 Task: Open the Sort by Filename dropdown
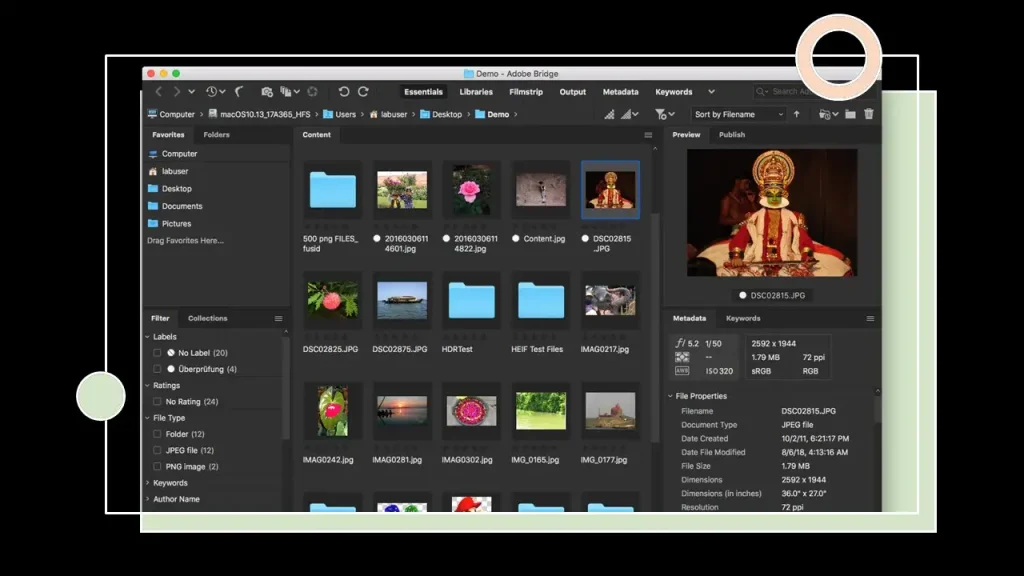click(x=738, y=115)
